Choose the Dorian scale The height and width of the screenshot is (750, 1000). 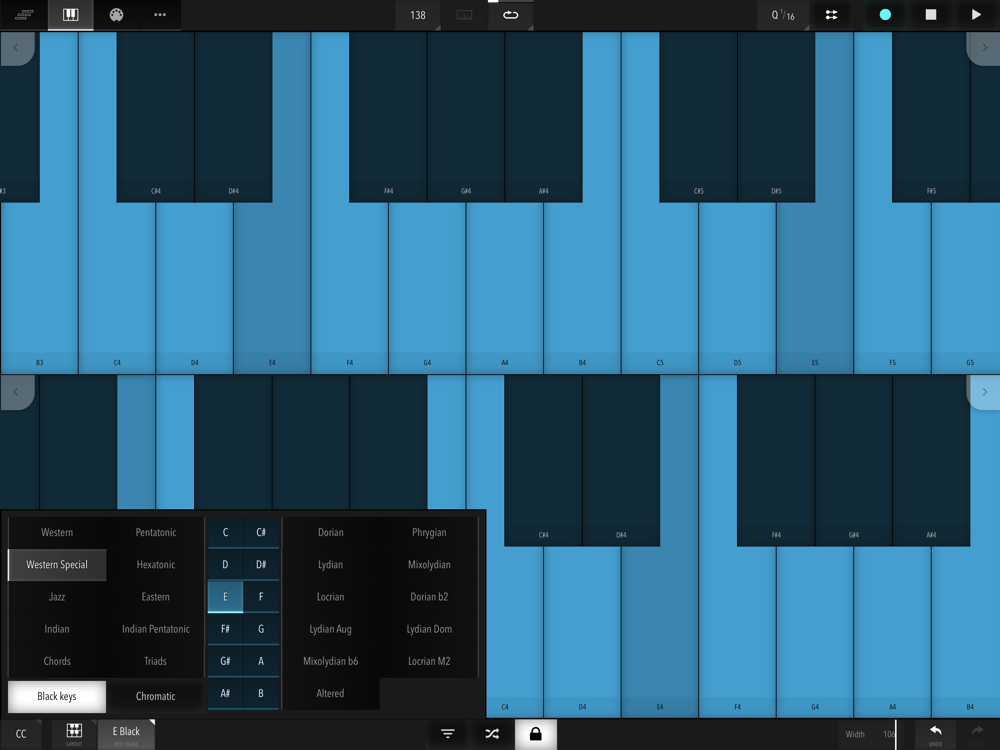point(331,533)
